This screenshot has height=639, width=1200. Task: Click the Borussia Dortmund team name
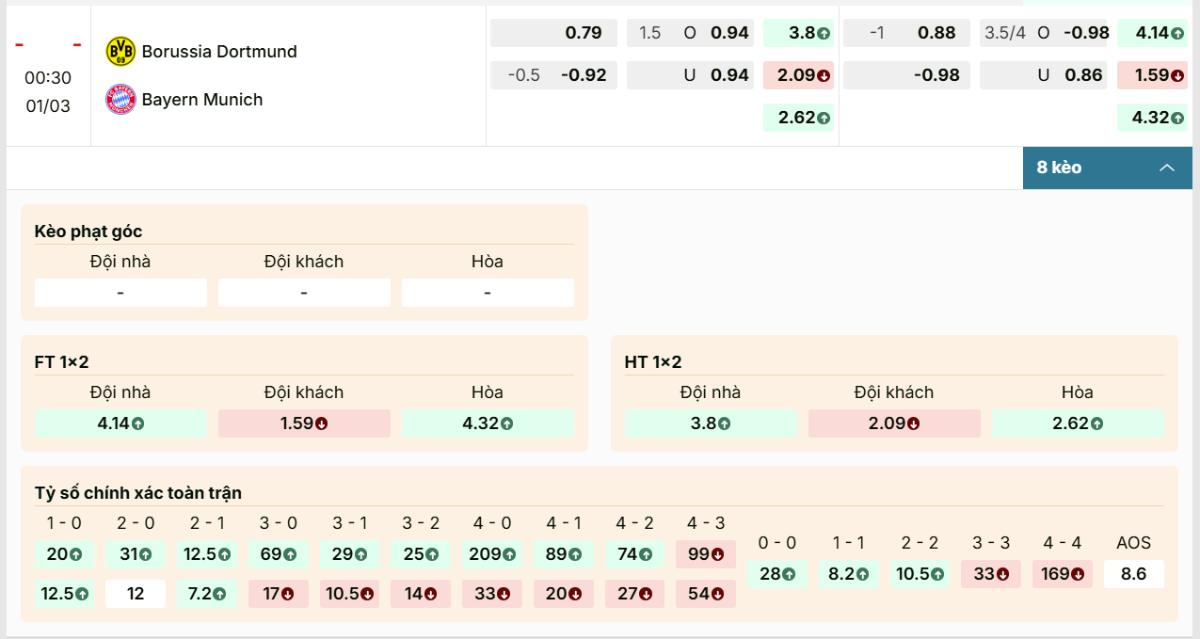219,51
